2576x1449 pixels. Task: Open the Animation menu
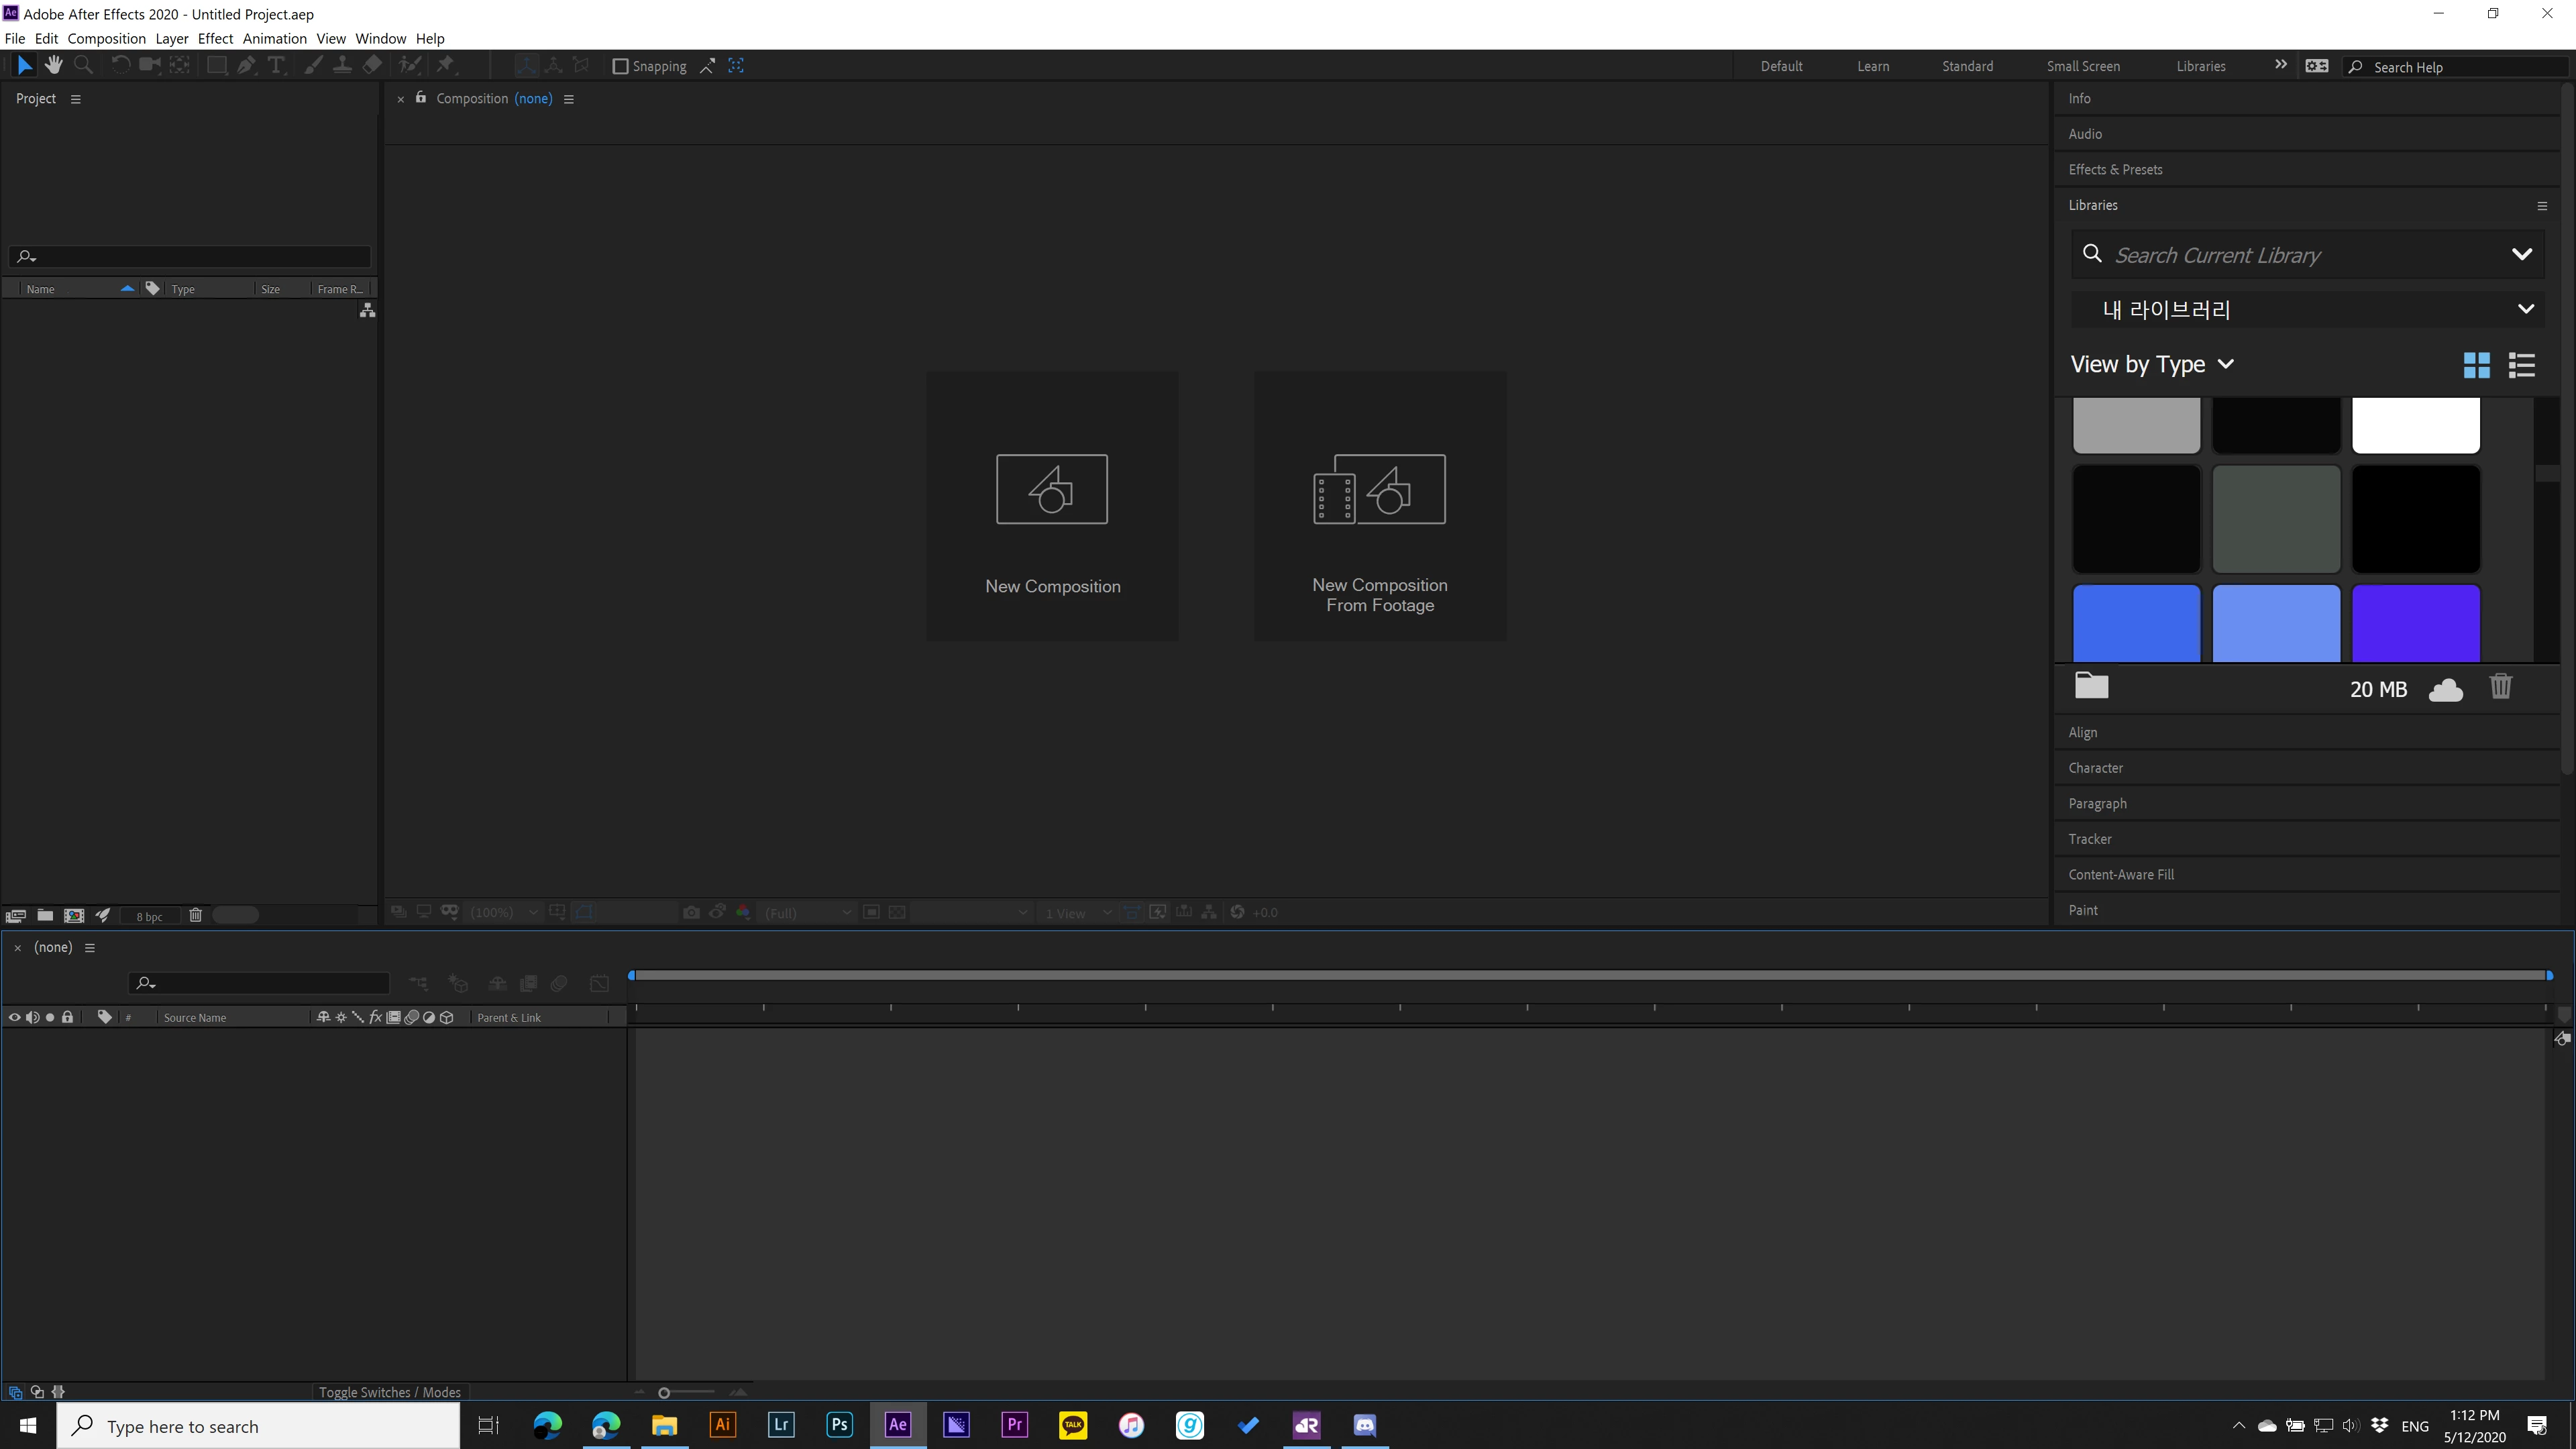coord(274,38)
